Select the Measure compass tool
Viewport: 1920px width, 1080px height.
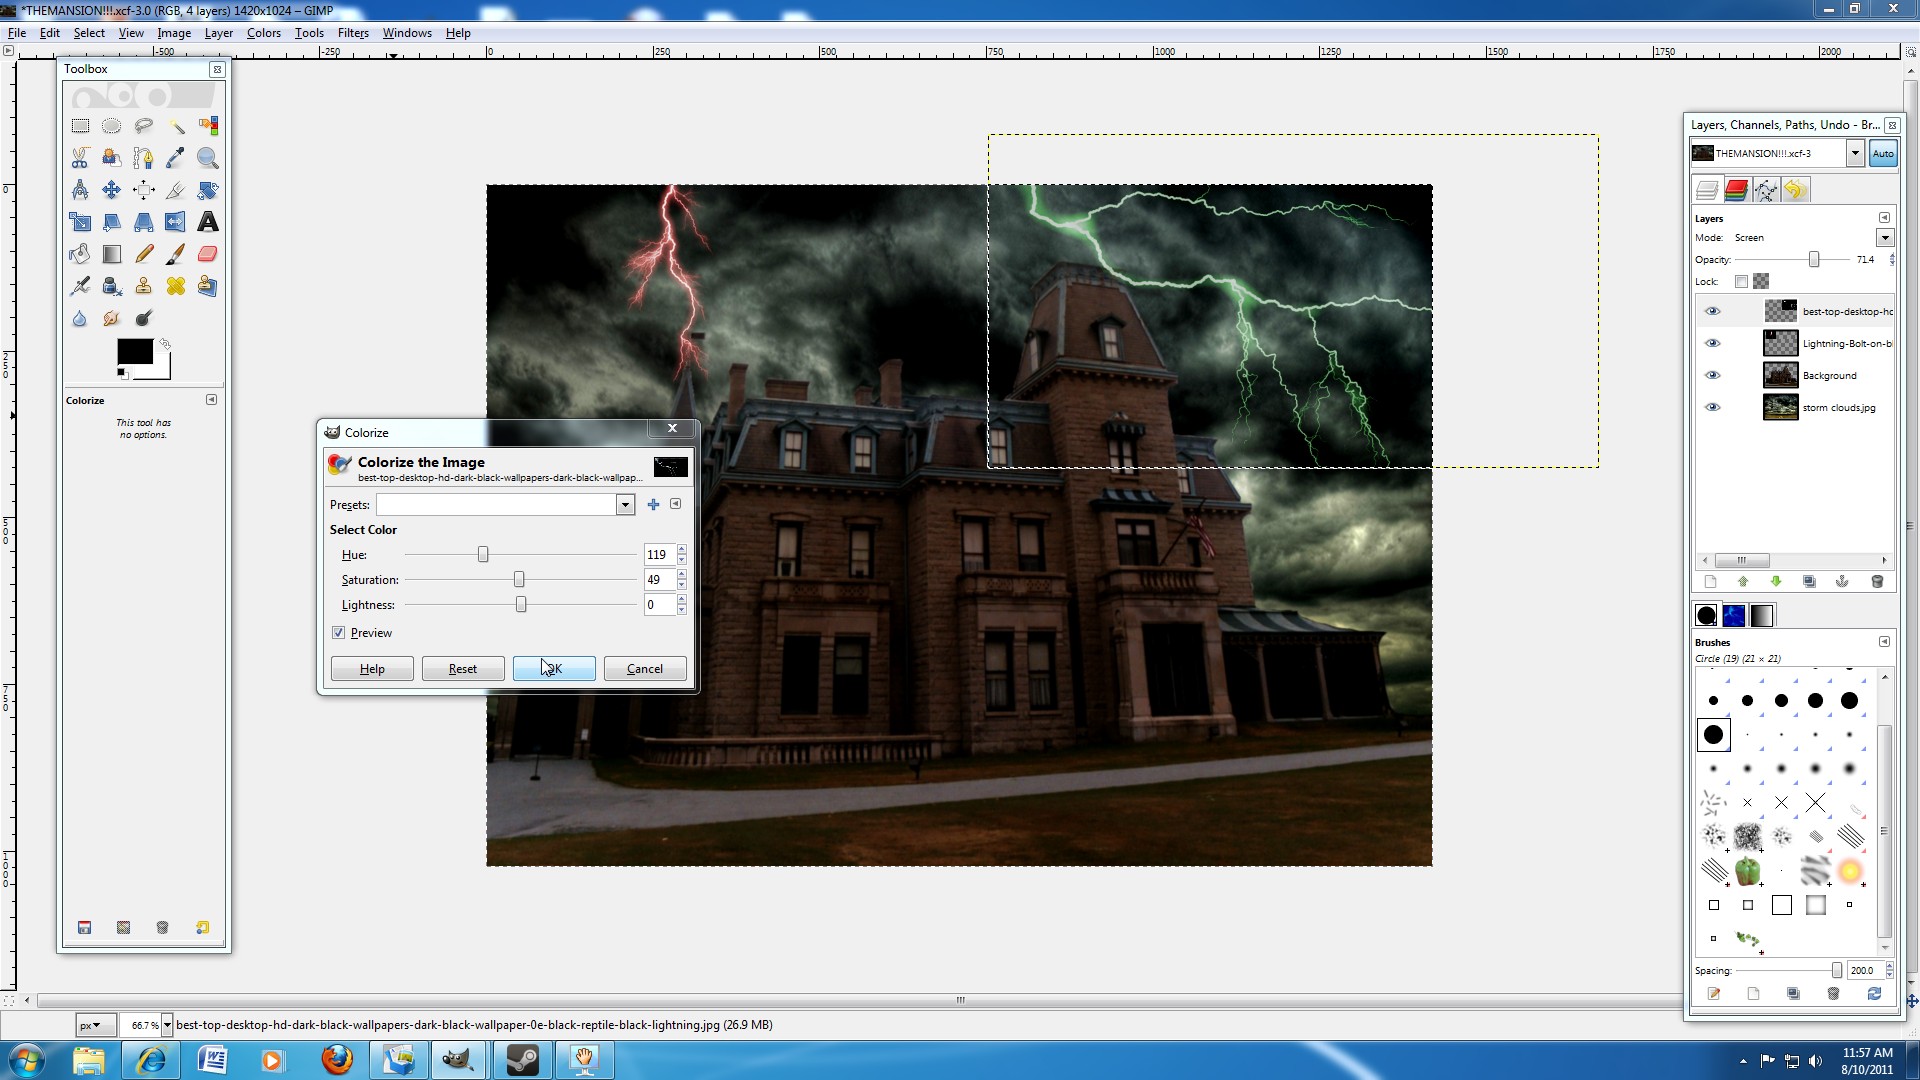click(x=80, y=190)
